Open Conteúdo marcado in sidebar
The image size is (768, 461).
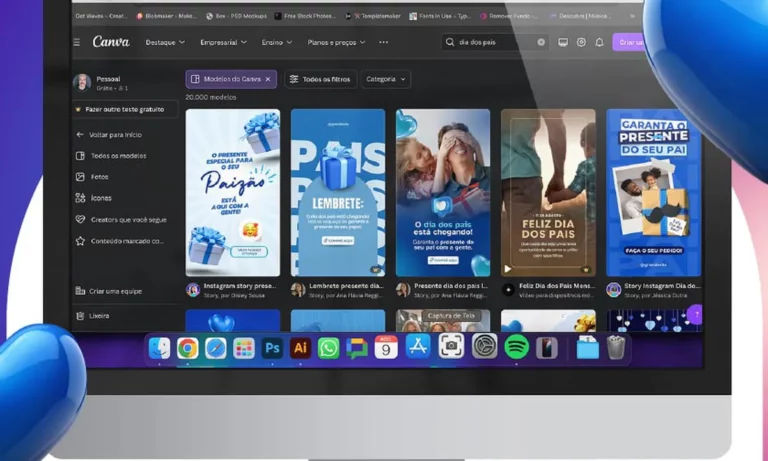point(120,241)
